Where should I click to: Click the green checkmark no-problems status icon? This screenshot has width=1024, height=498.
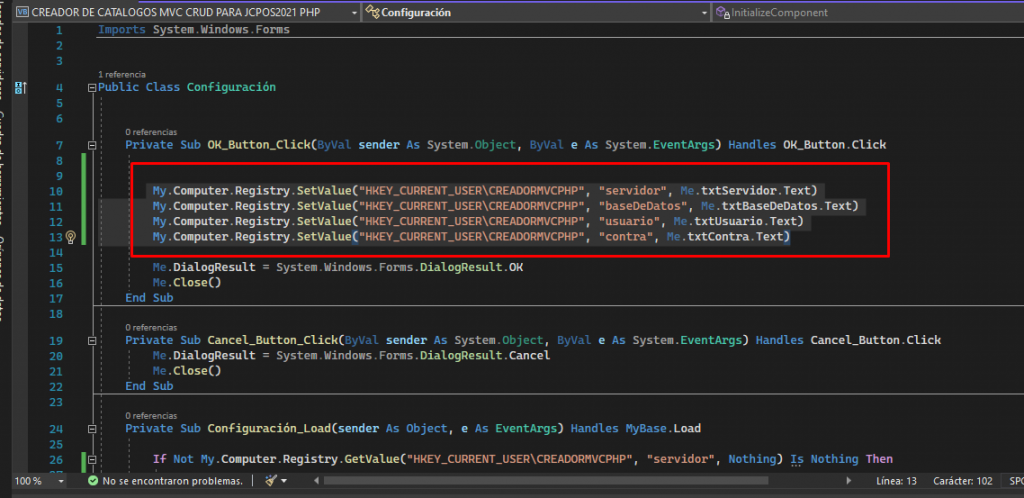(92, 481)
